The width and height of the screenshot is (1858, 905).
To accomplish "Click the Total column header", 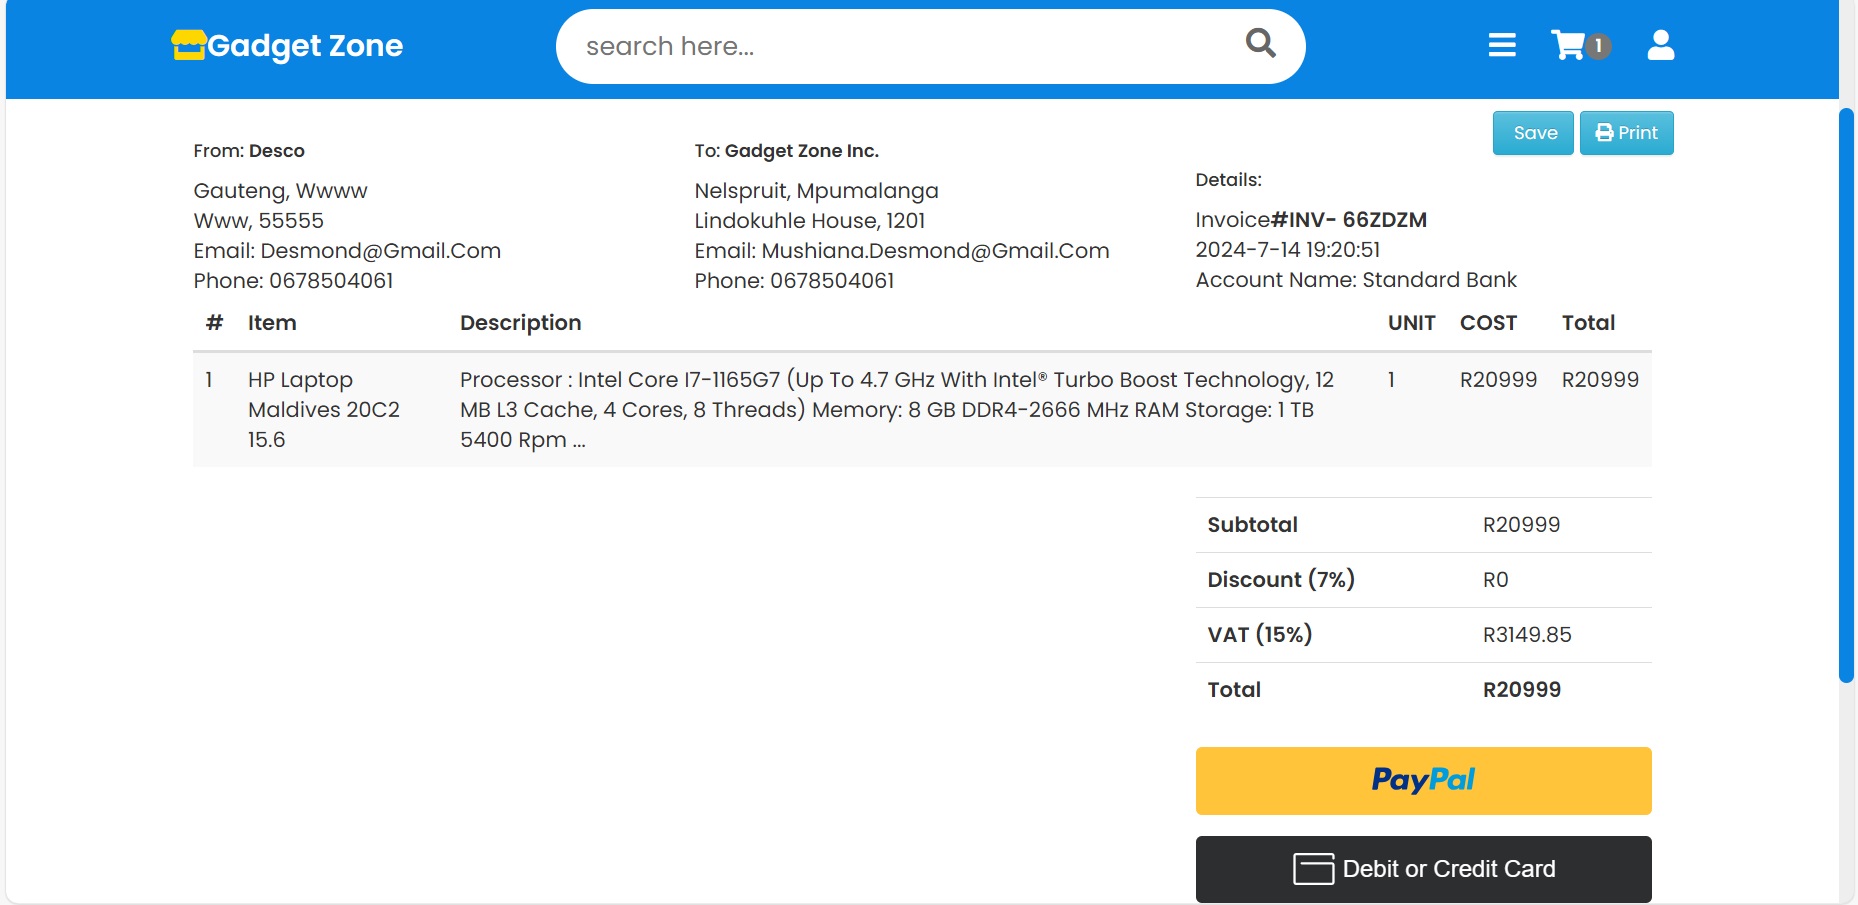I will 1588,323.
